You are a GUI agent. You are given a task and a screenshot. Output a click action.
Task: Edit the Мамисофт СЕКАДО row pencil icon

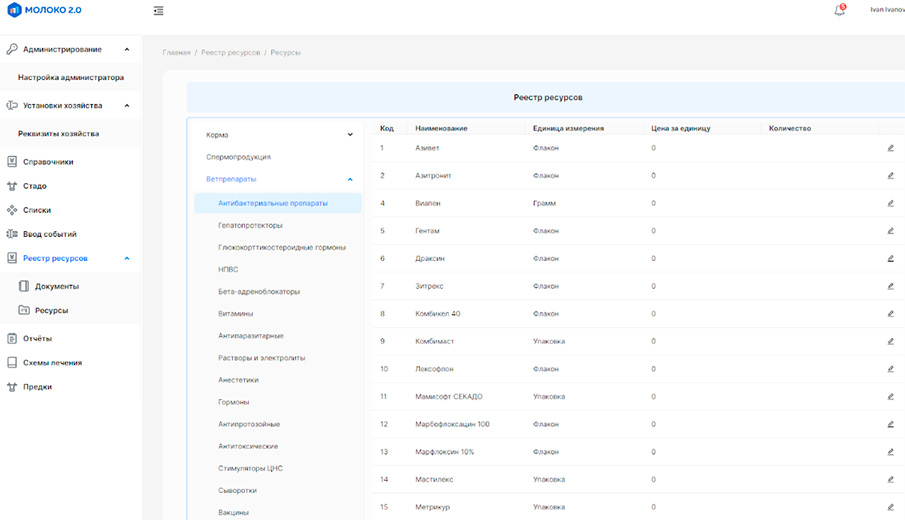891,396
